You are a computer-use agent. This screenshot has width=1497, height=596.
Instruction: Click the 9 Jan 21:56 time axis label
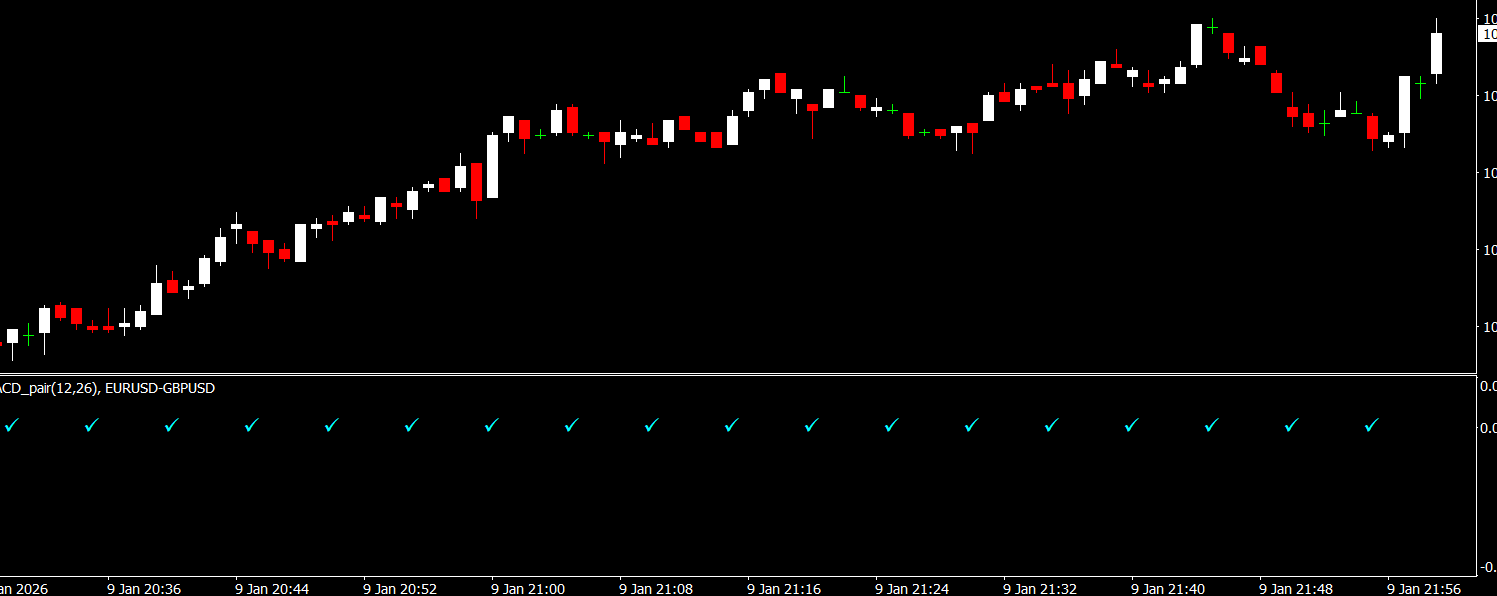tap(1424, 588)
